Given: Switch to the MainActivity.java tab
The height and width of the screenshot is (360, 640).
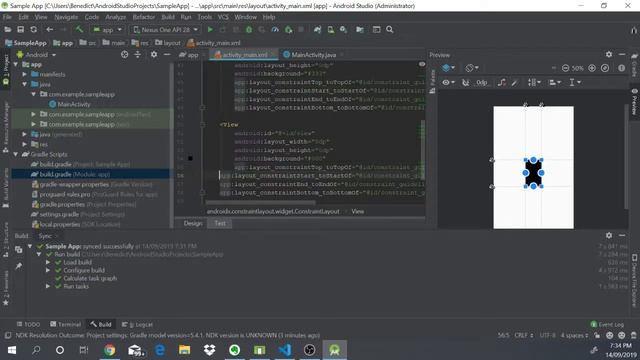Looking at the screenshot, I should coord(313,54).
